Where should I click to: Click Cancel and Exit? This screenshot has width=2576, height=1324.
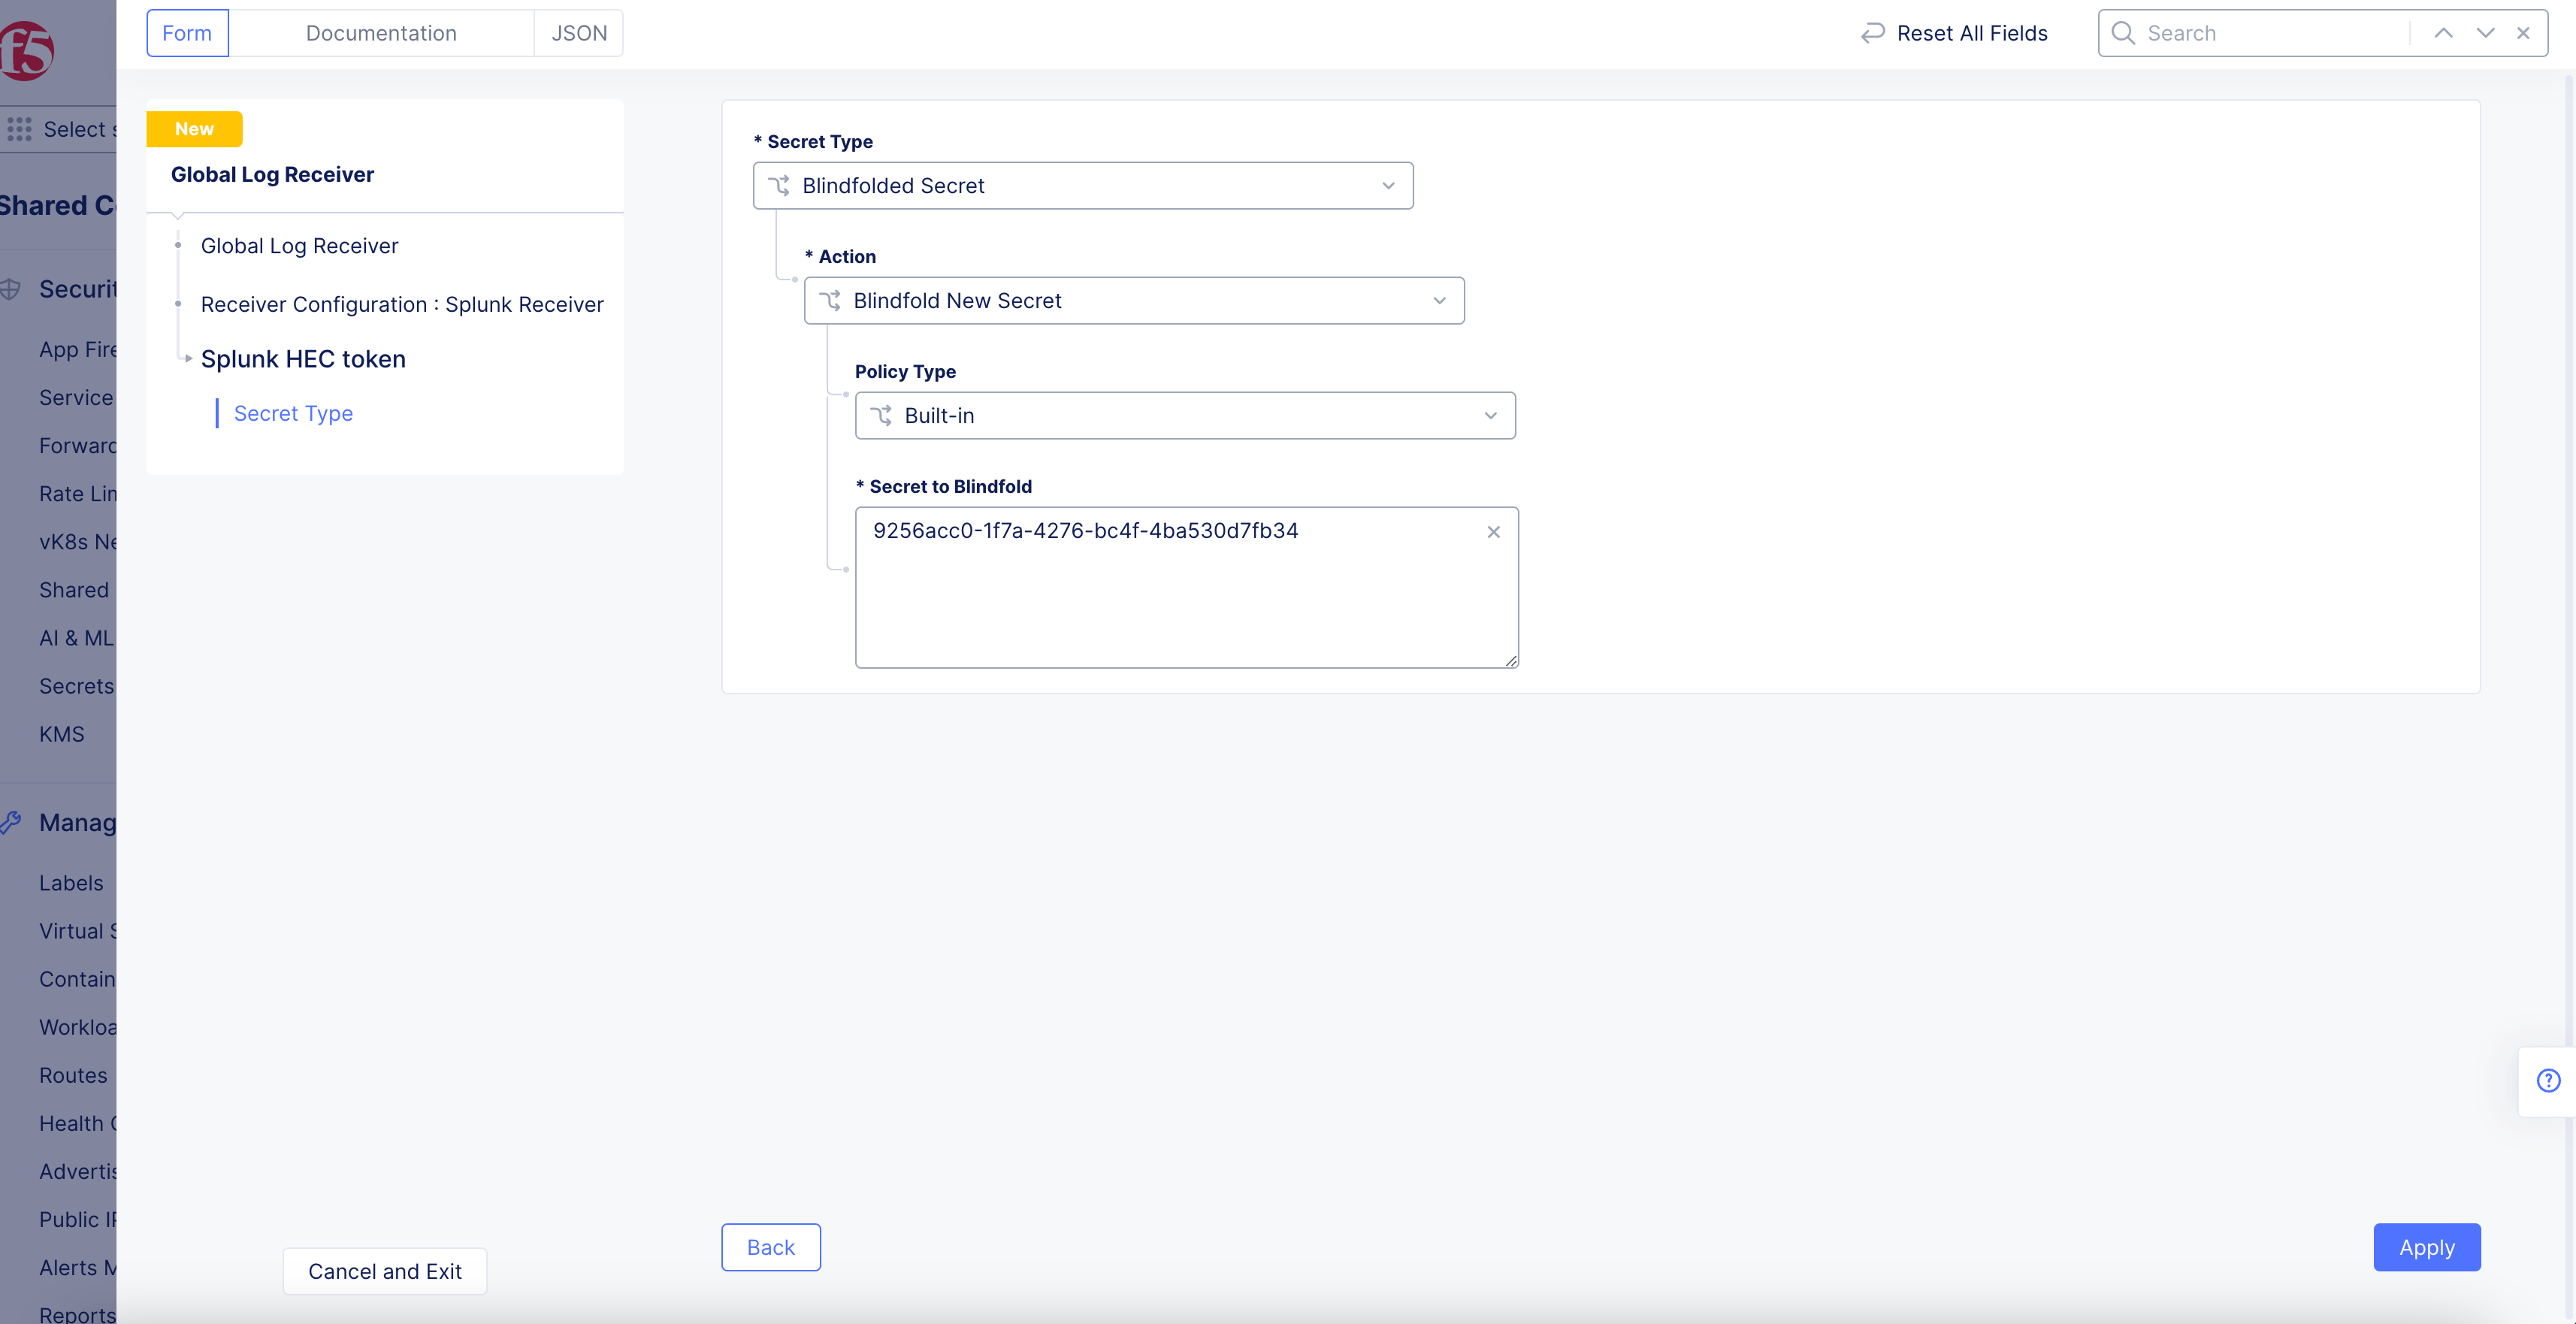point(384,1271)
